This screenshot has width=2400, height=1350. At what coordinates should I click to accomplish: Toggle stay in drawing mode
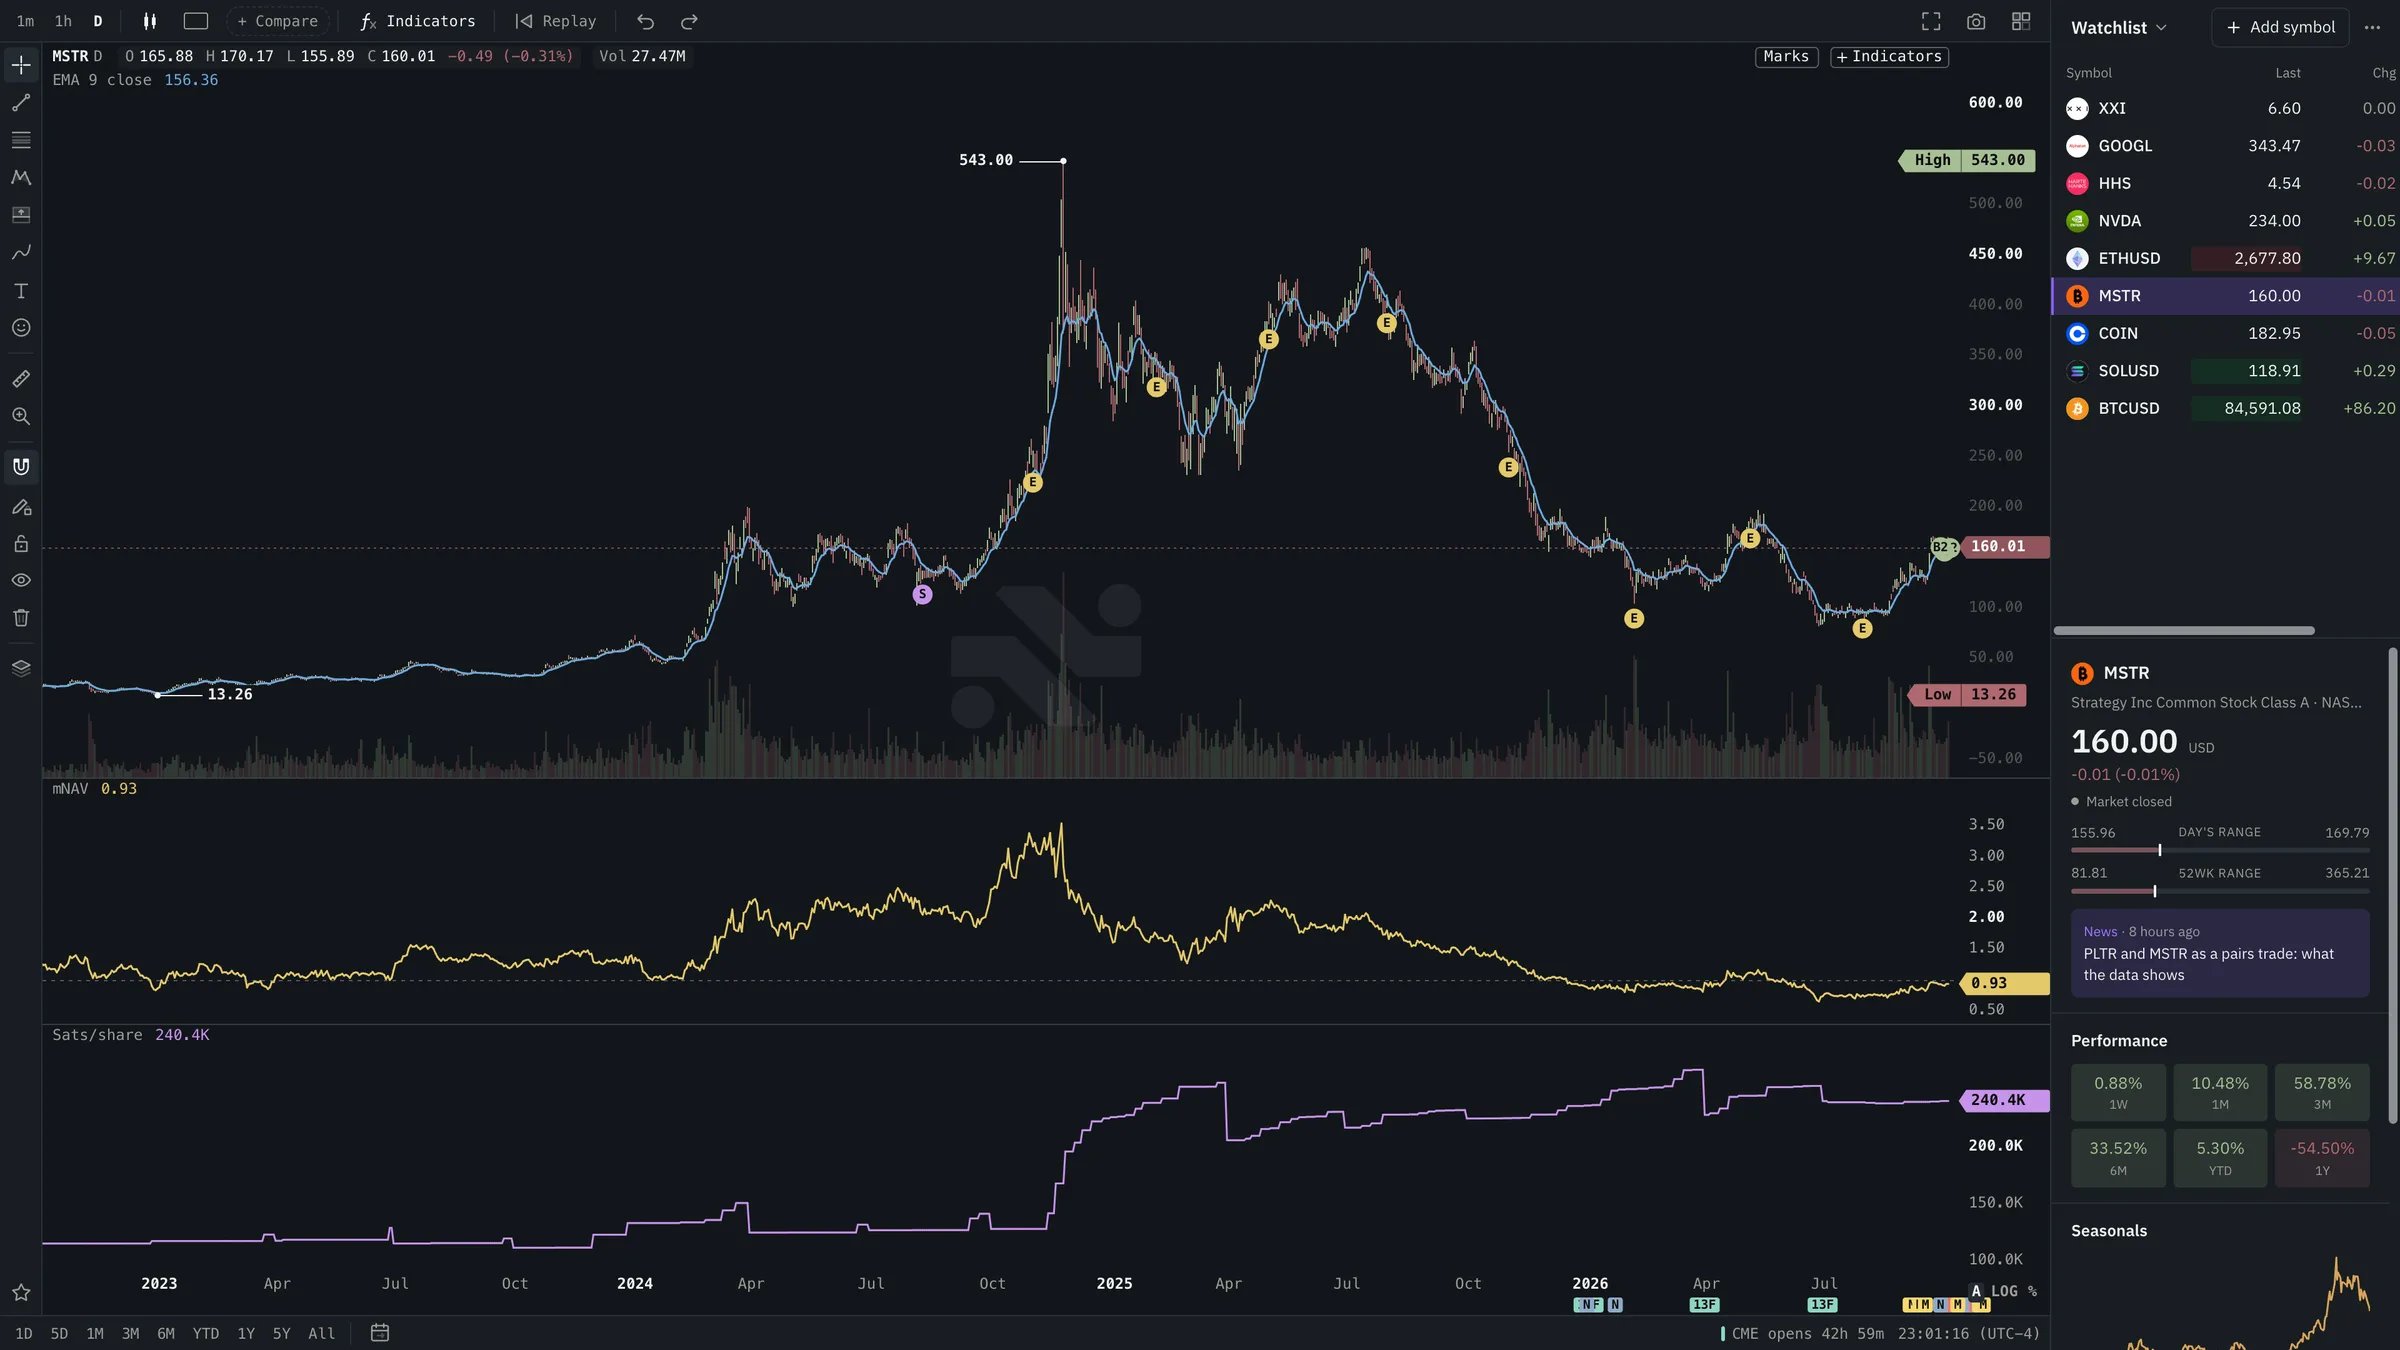[x=21, y=507]
